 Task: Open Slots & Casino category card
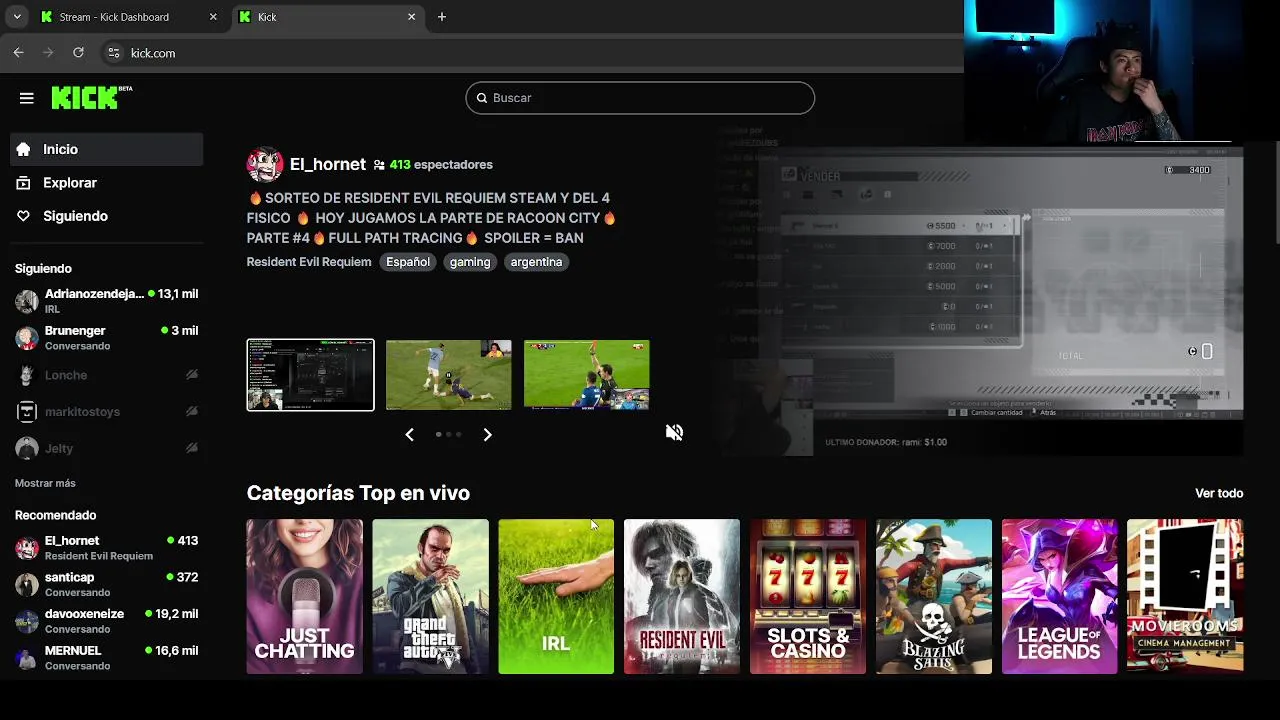click(808, 596)
